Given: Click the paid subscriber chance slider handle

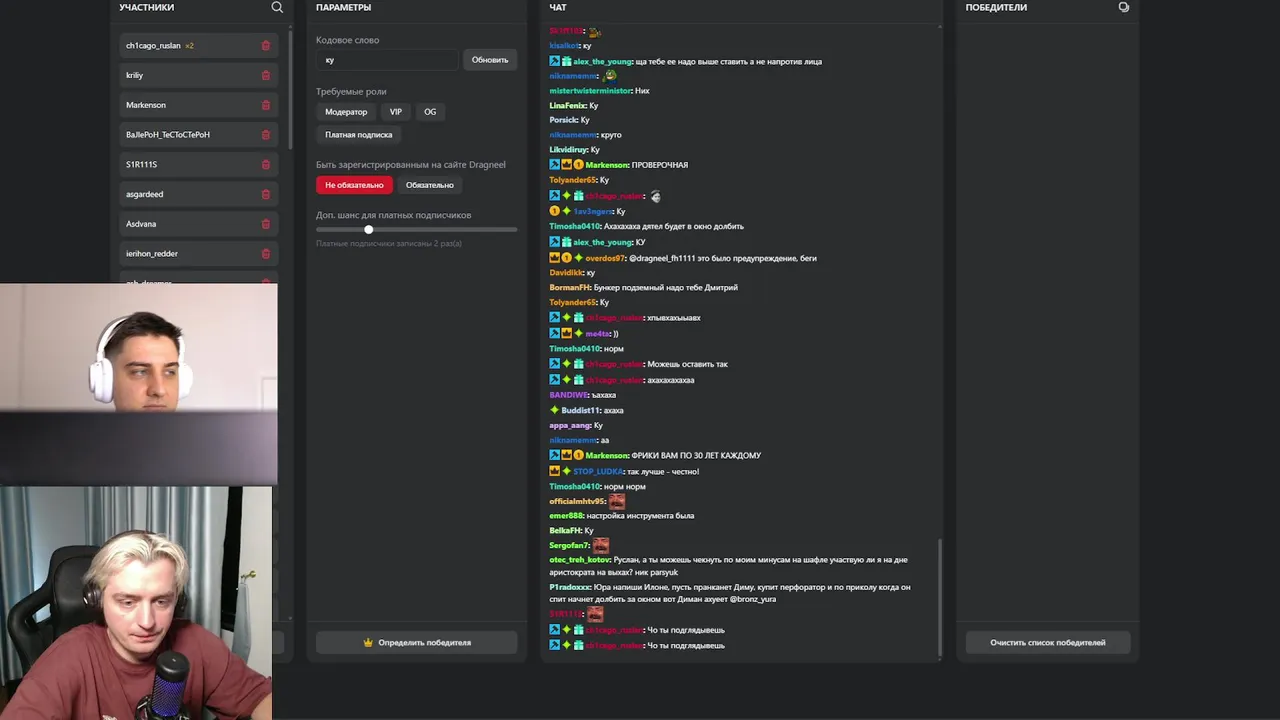Looking at the screenshot, I should click(x=369, y=229).
